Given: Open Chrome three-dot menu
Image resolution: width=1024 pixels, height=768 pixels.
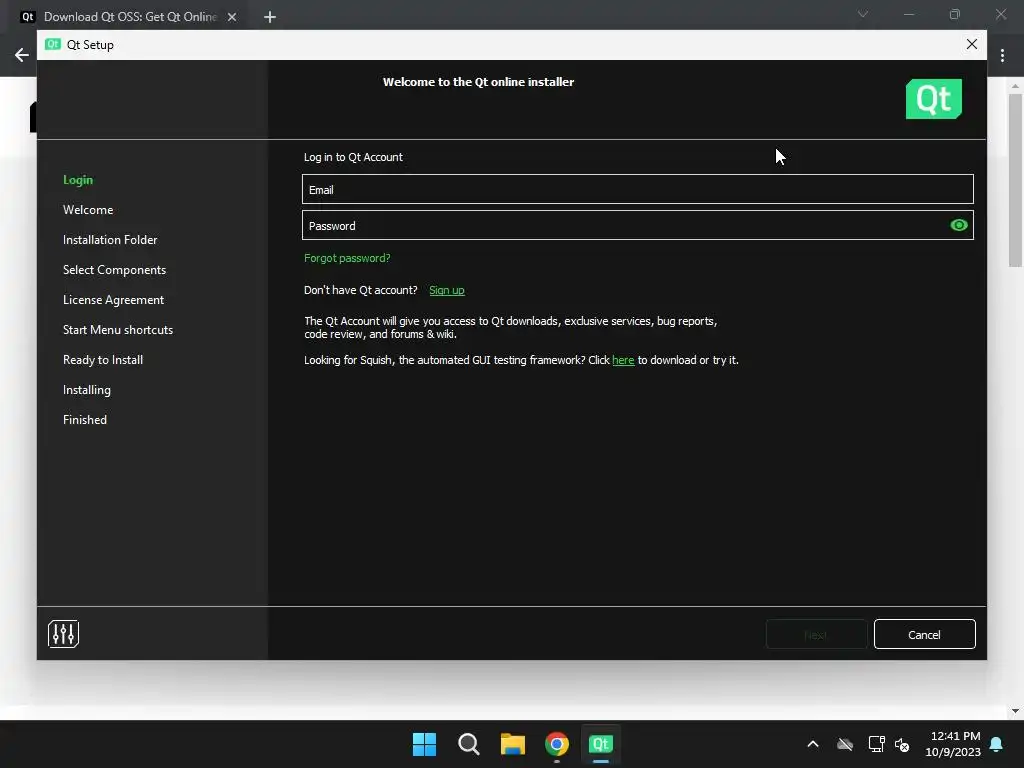Looking at the screenshot, I should tap(1002, 56).
